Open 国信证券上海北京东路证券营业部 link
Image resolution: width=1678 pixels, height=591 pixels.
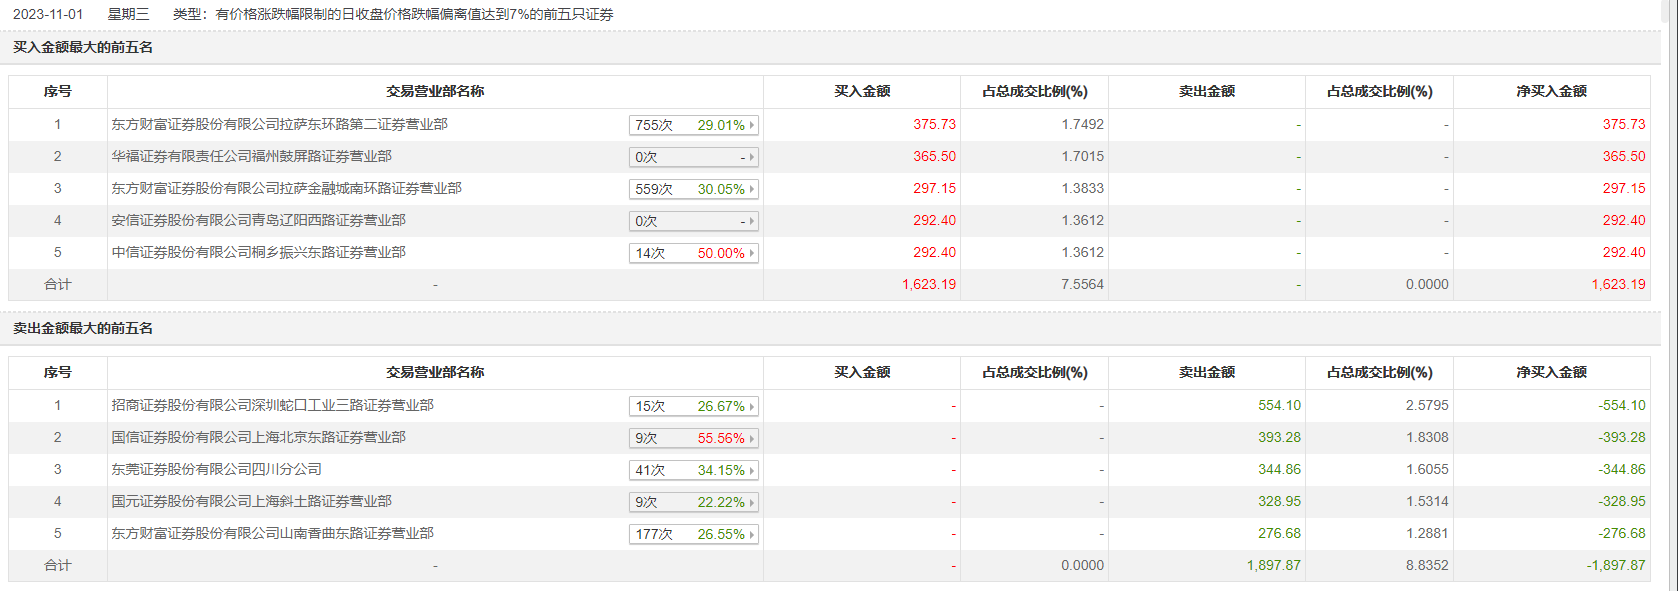(x=258, y=437)
